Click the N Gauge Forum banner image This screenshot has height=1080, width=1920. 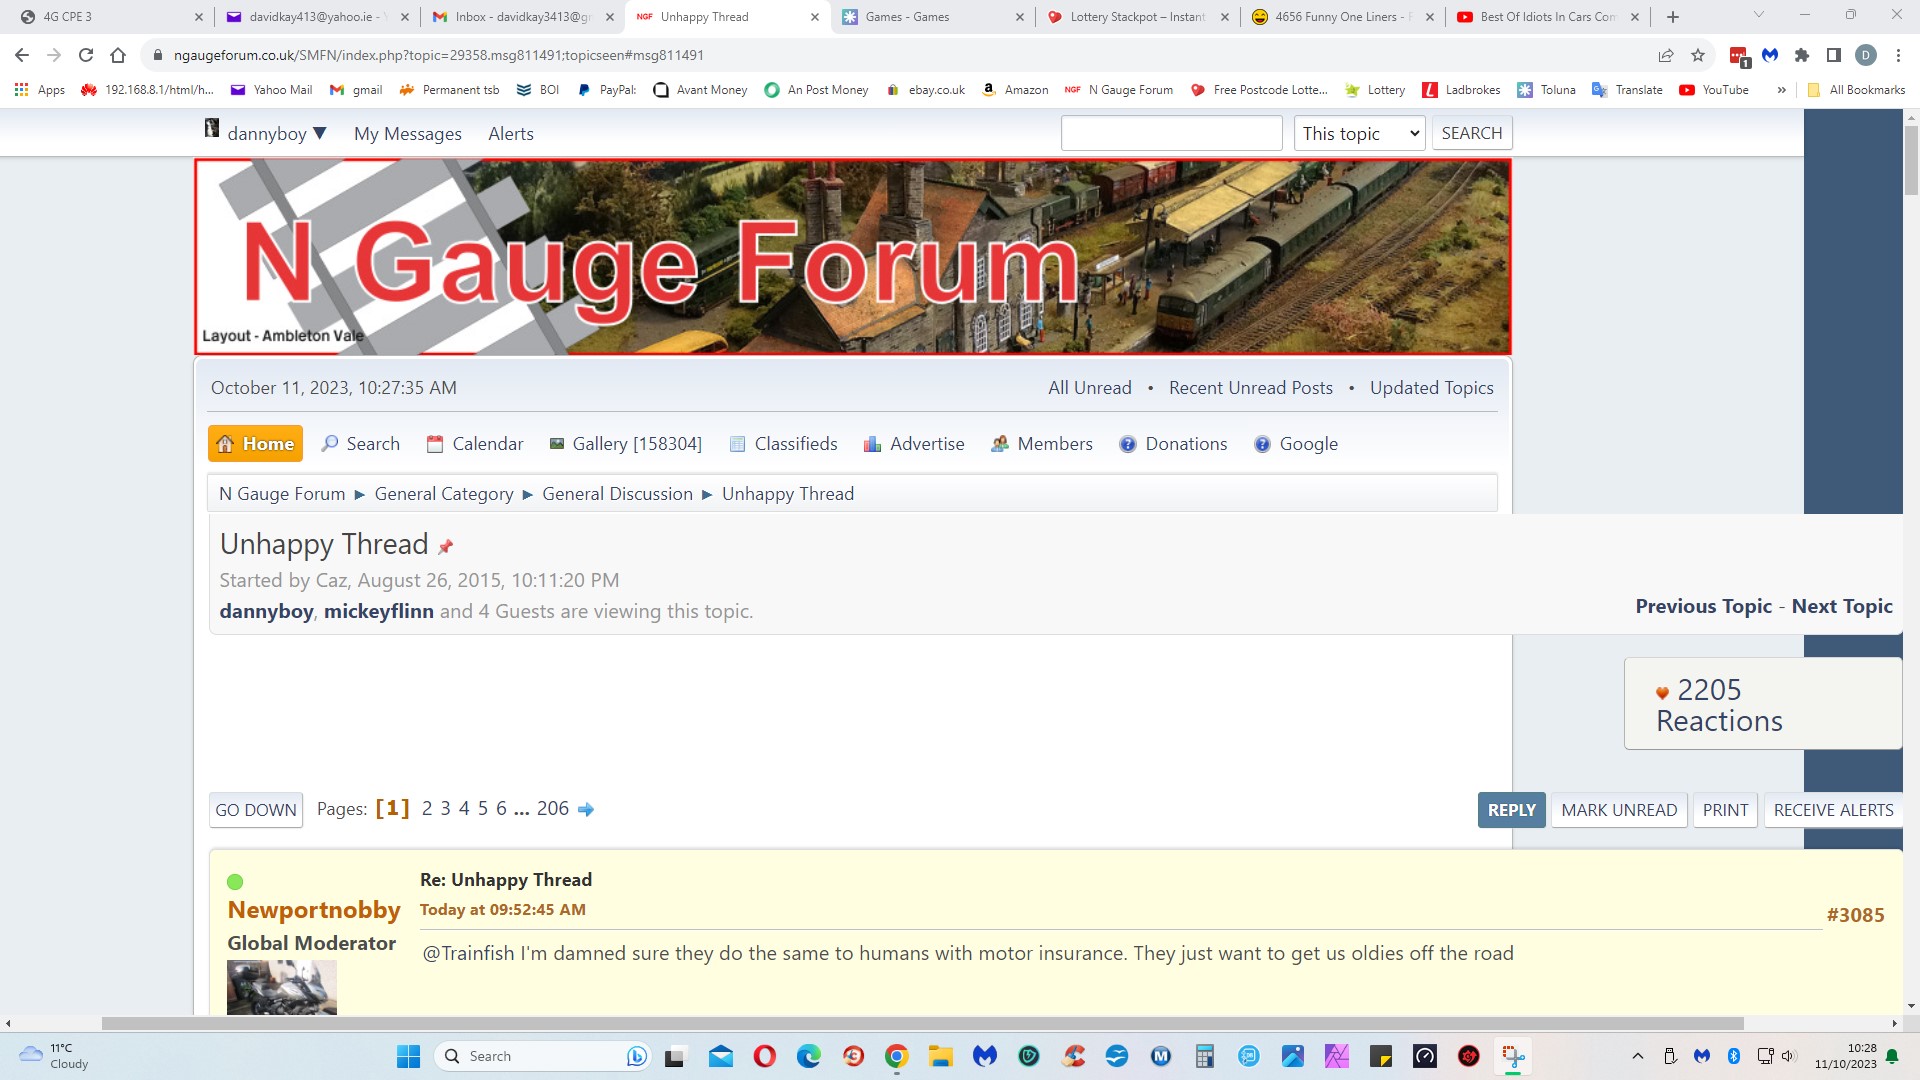(853, 257)
